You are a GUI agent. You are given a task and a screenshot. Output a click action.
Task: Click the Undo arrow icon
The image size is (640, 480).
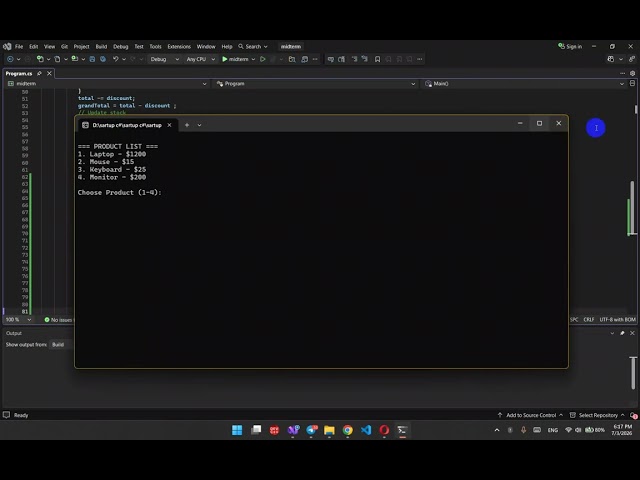tap(116, 59)
